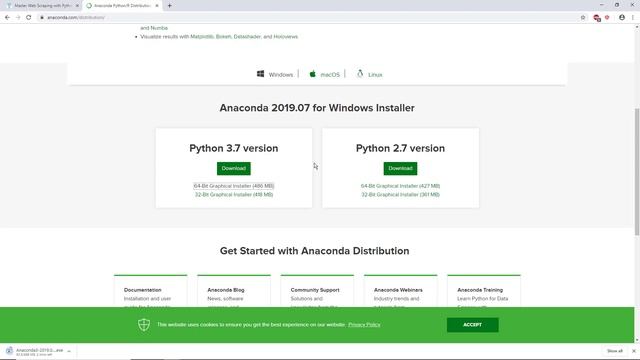Viewport: 640px width, 360px height.
Task: Open Python 3.7 64-Bit Graphical Installer link
Action: point(233,186)
